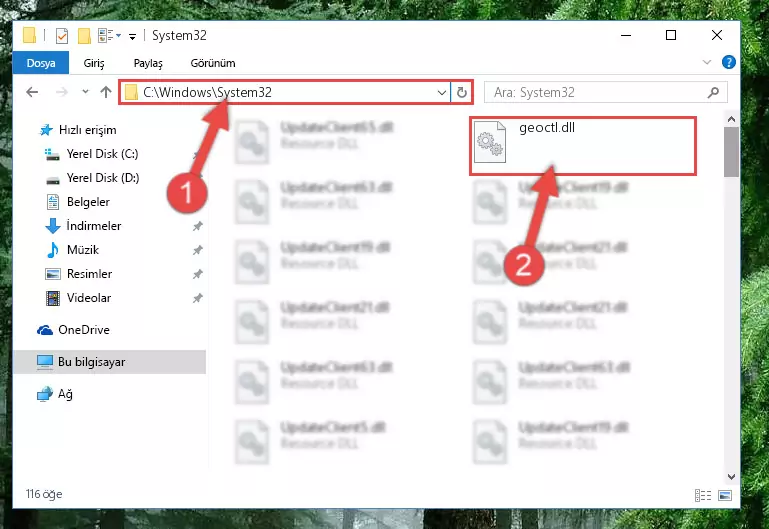Go forward with the right arrow
Image resolution: width=769 pixels, height=529 pixels.
click(62, 92)
